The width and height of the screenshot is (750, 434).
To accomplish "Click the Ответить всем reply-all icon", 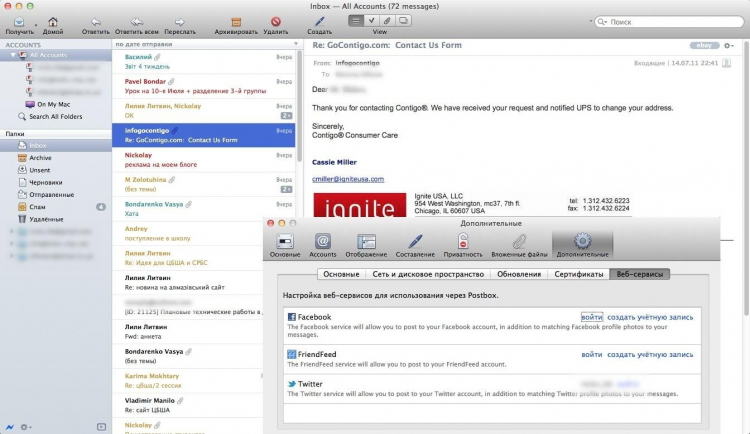I will [x=137, y=22].
